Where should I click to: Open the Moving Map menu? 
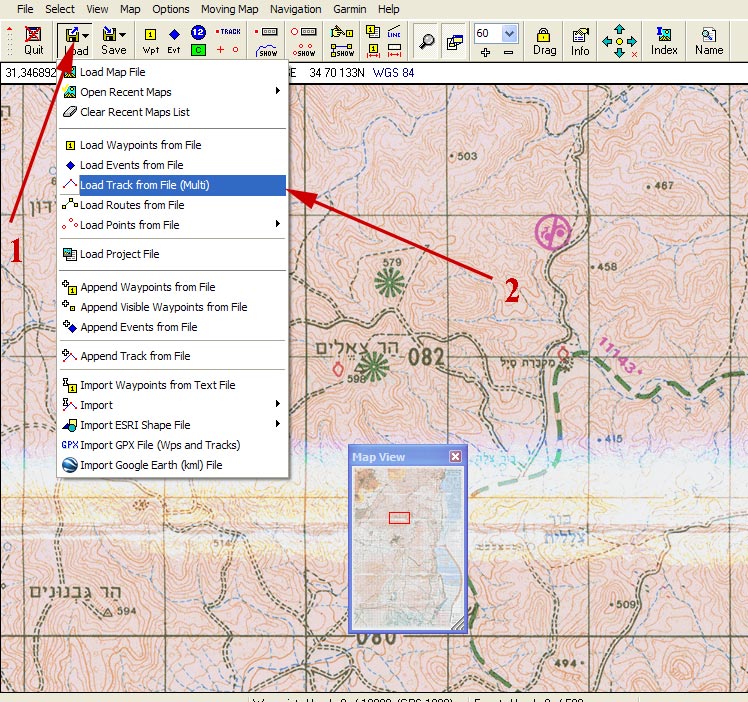[x=229, y=9]
